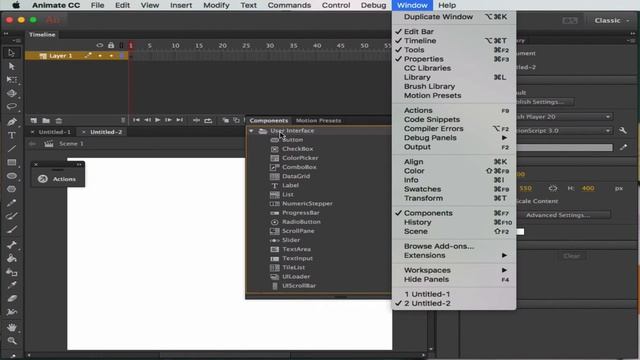Toggle lock all layers padlock icon
Viewport: 640px width, 360px height.
tap(111, 46)
